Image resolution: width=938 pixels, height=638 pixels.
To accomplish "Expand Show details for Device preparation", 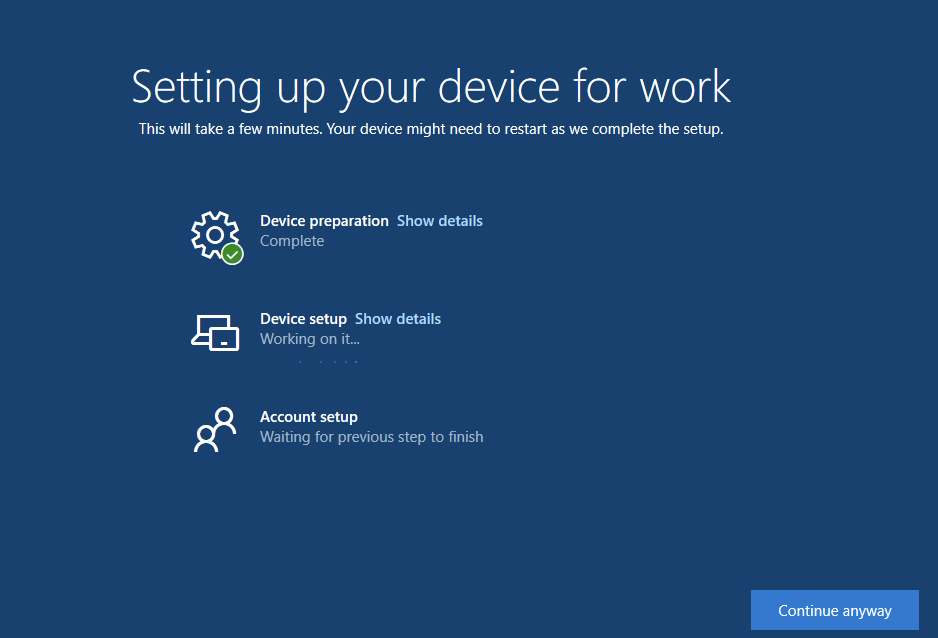I will point(439,221).
